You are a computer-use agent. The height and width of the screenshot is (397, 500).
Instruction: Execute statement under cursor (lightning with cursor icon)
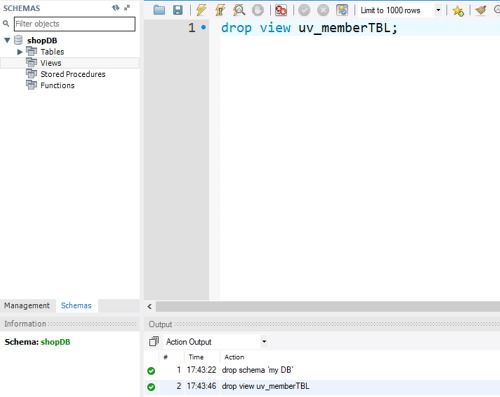[220, 10]
